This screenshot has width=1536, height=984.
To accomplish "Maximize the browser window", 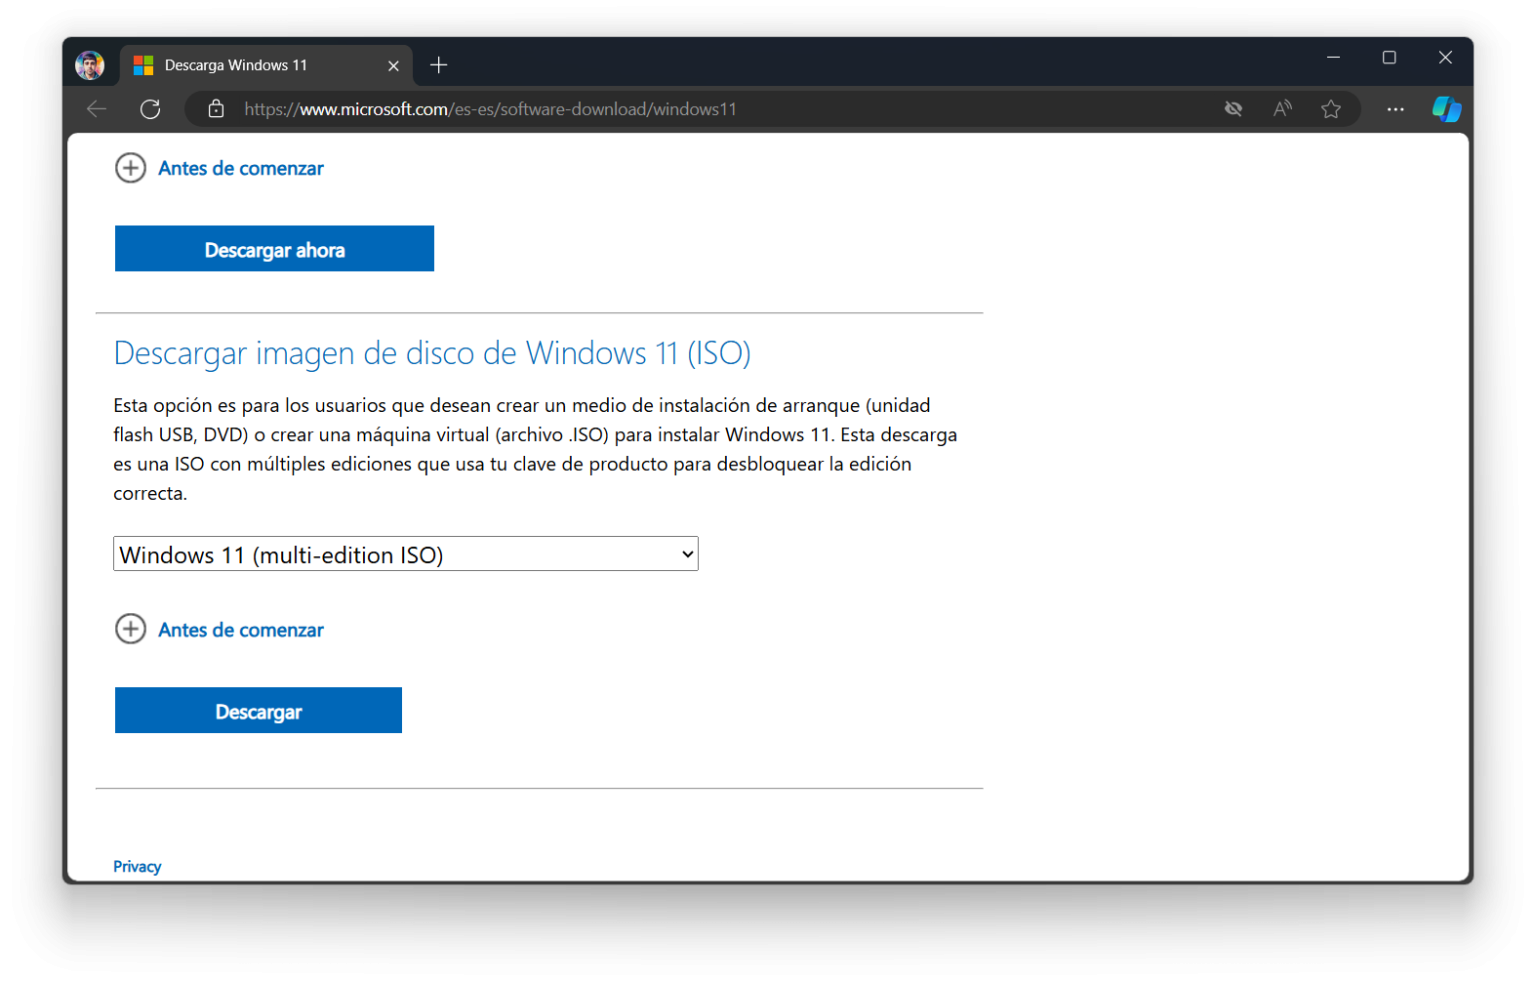I will click(1389, 58).
